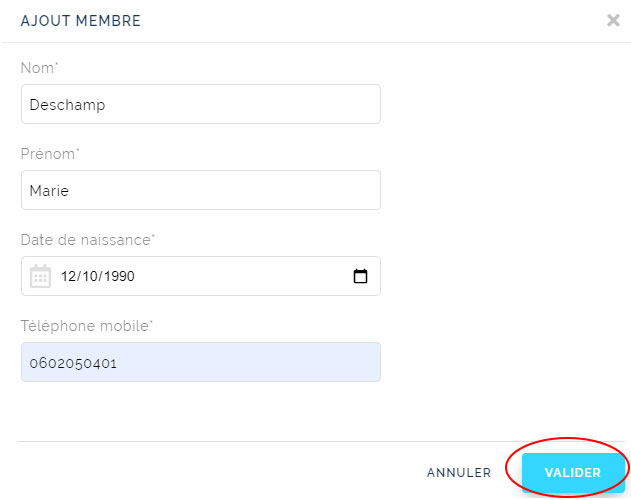Focus the Téléphone mobile input field
Image resolution: width=631 pixels, height=500 pixels.
coord(201,362)
